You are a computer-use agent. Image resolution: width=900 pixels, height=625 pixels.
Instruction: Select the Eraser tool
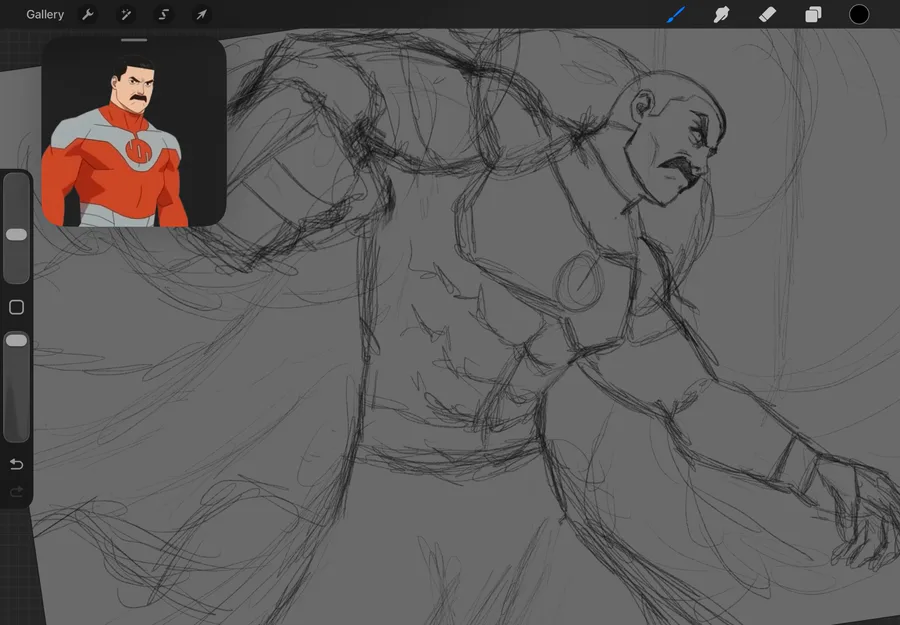click(x=767, y=14)
